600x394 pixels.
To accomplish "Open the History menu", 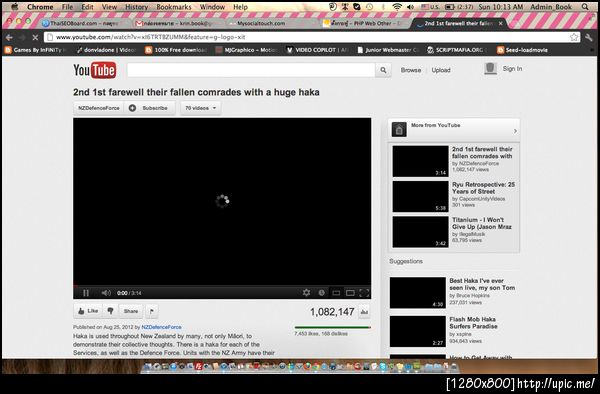I will pos(136,7).
